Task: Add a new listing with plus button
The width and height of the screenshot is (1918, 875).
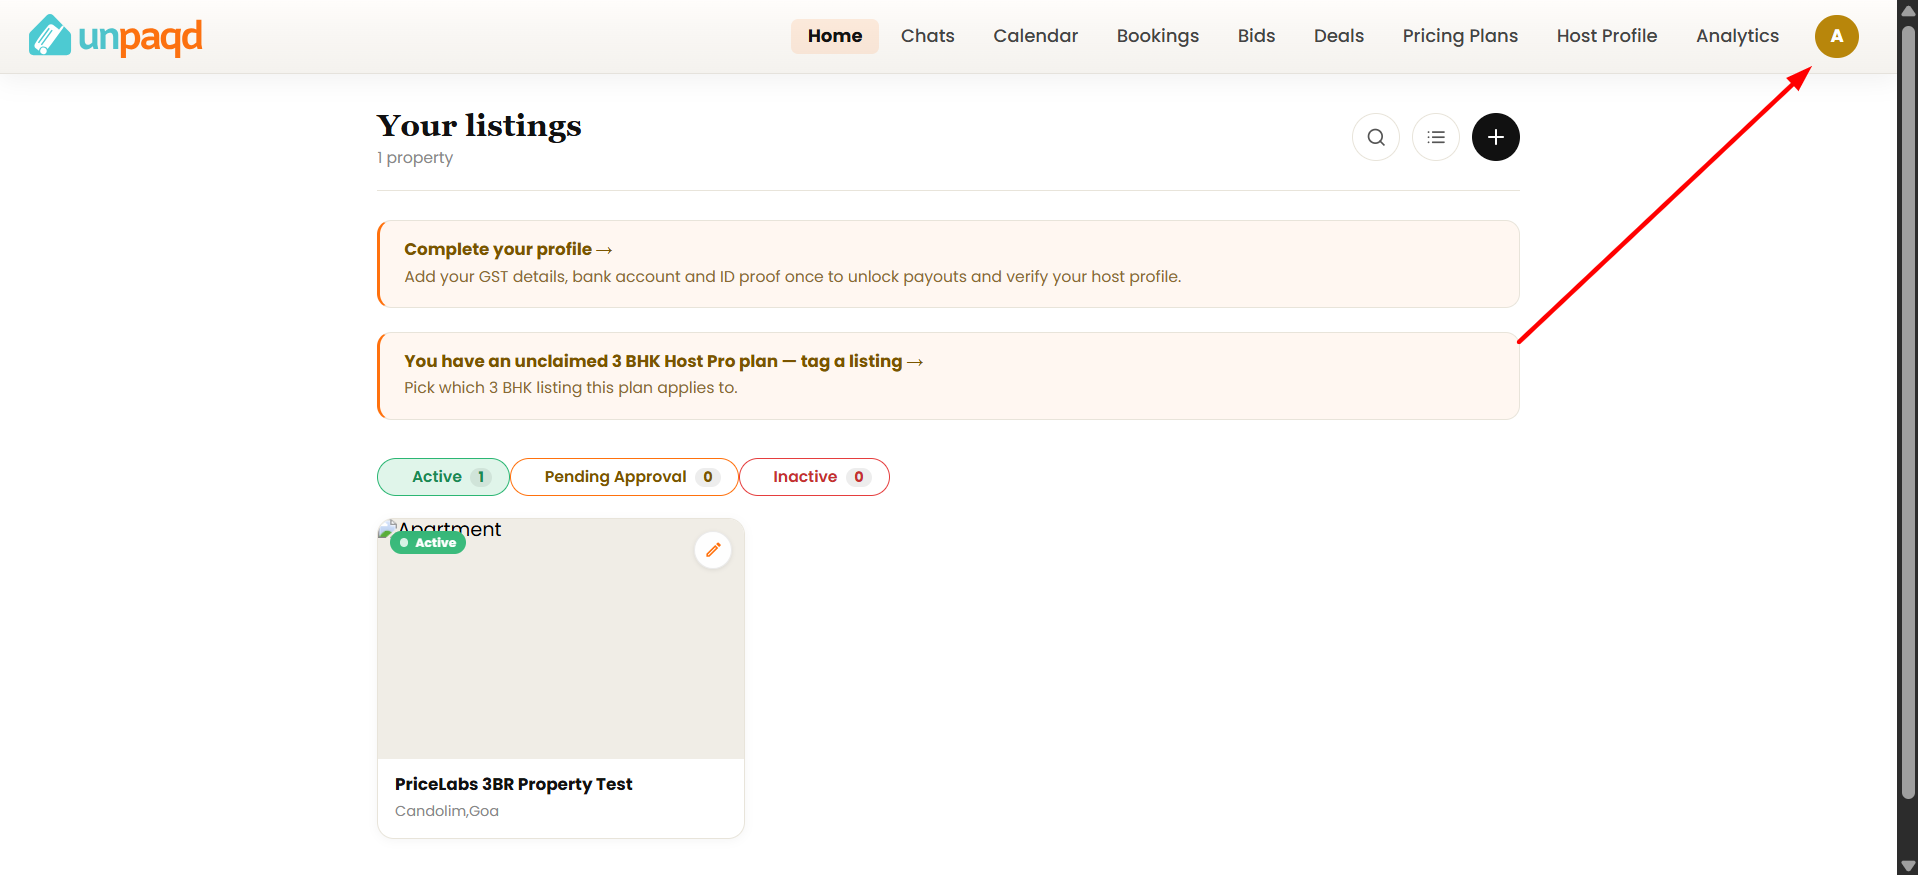Action: (1496, 137)
